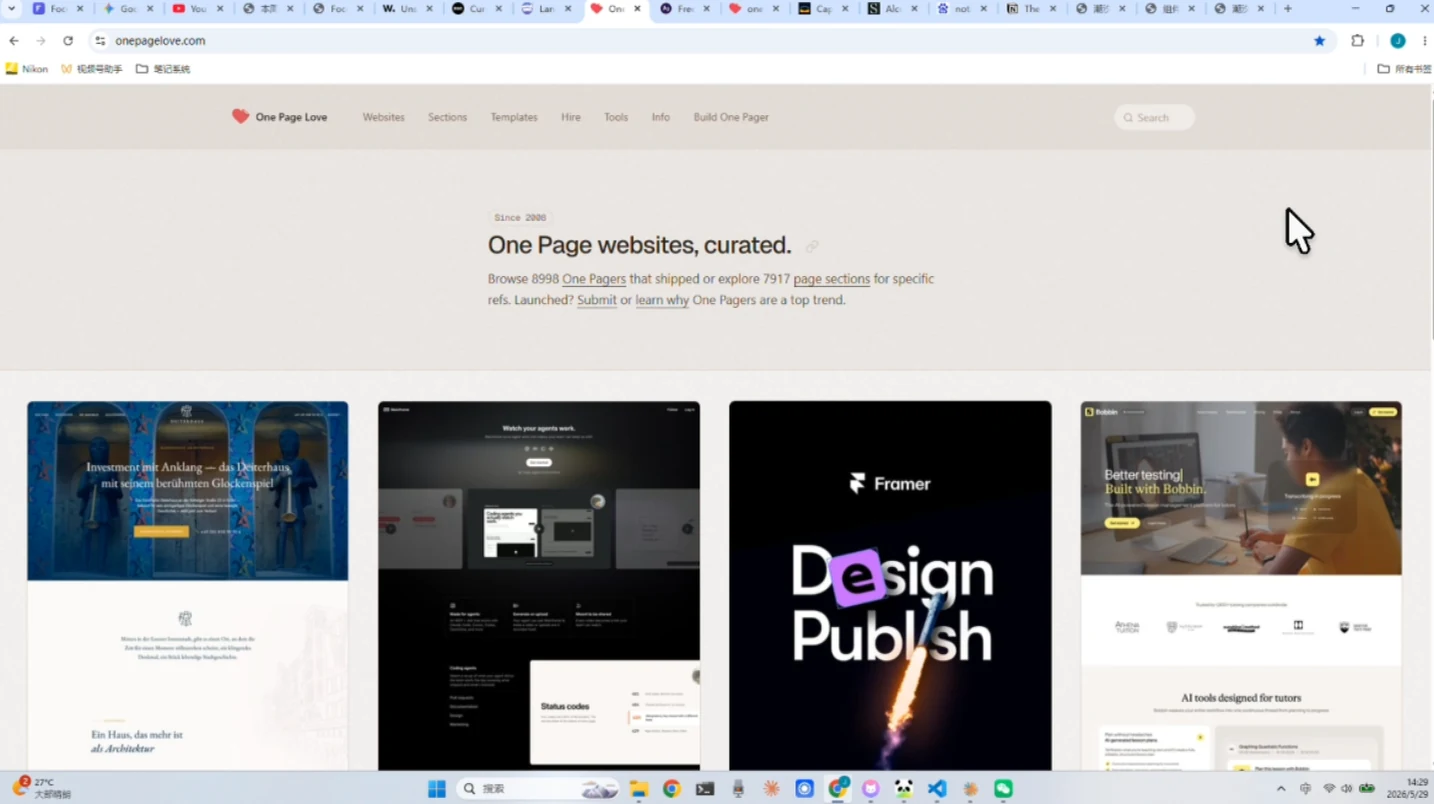
Task: Open the 视频号助手 bookmark
Action: (92, 69)
